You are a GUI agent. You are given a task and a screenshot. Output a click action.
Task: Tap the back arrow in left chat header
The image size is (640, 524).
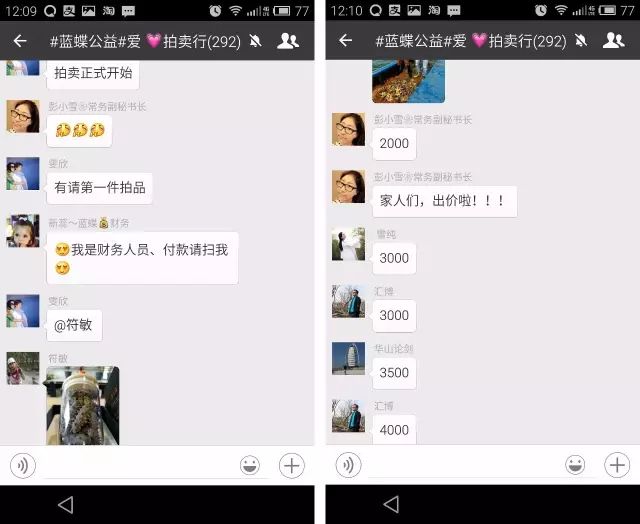20,40
